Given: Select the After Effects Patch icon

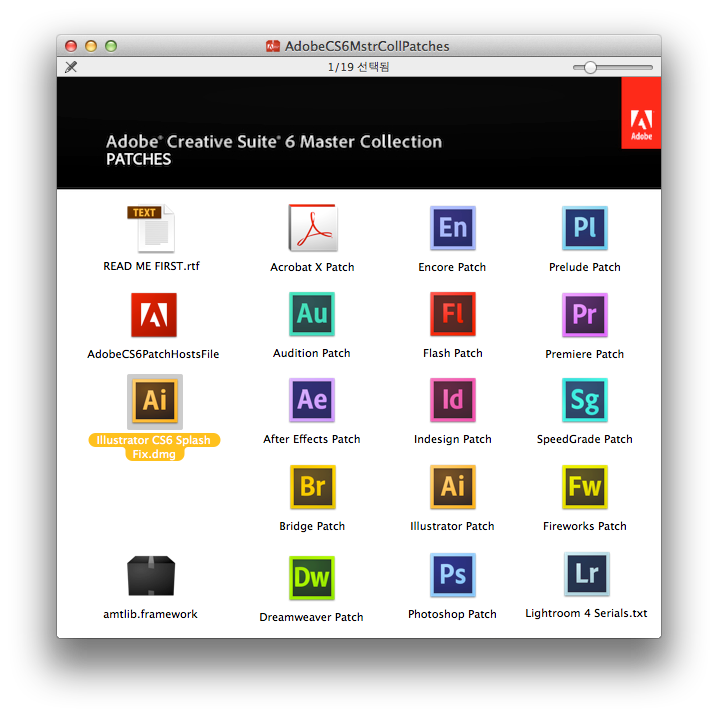Looking at the screenshot, I should point(312,400).
